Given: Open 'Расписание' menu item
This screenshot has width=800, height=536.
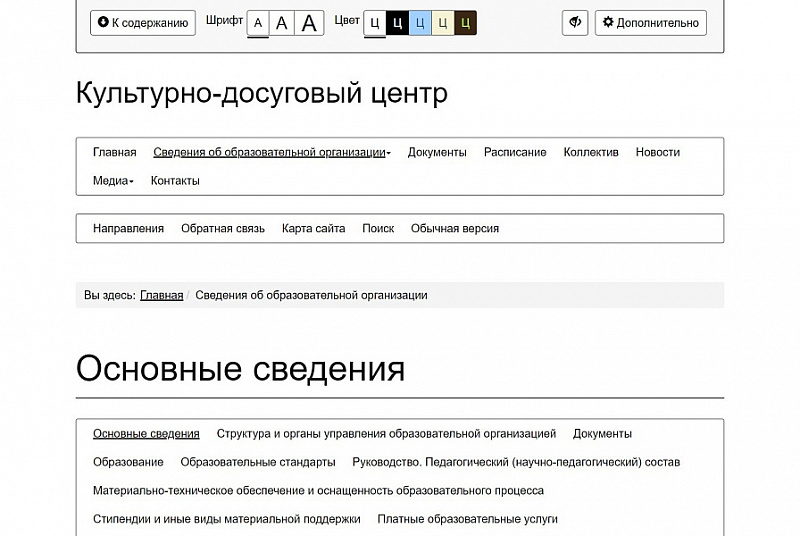Looking at the screenshot, I should [x=515, y=152].
